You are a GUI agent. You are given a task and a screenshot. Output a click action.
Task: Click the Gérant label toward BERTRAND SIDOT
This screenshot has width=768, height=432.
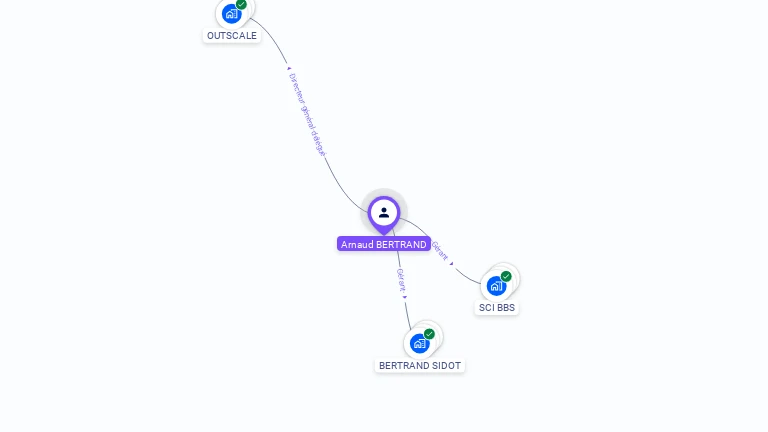402,281
